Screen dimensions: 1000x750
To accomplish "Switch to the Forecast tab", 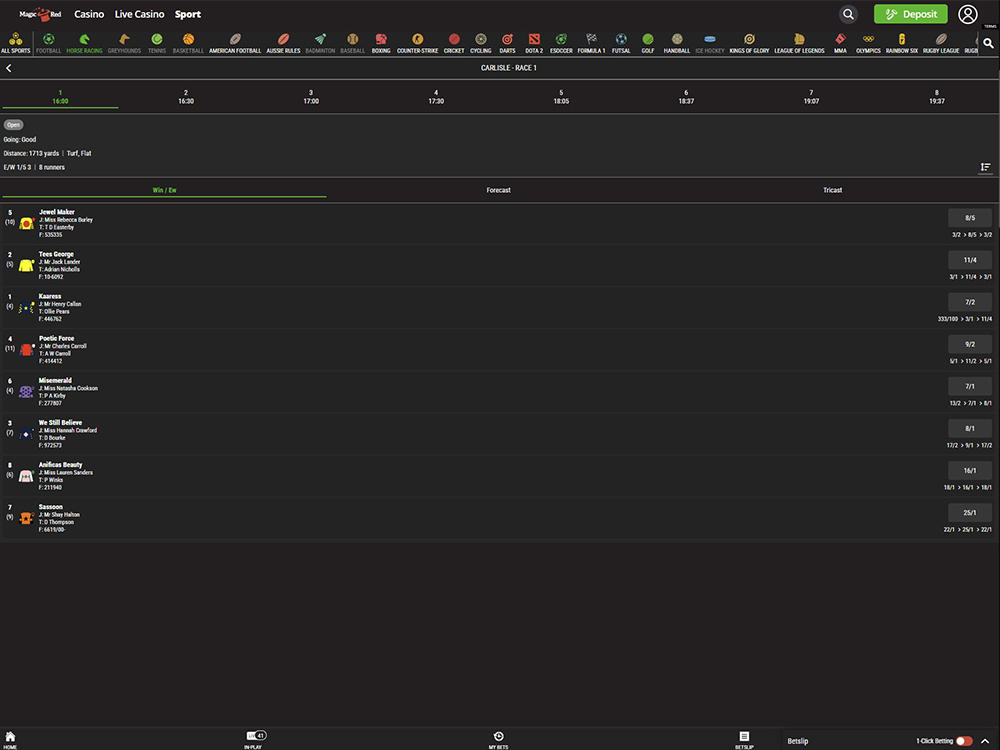I will click(498, 190).
